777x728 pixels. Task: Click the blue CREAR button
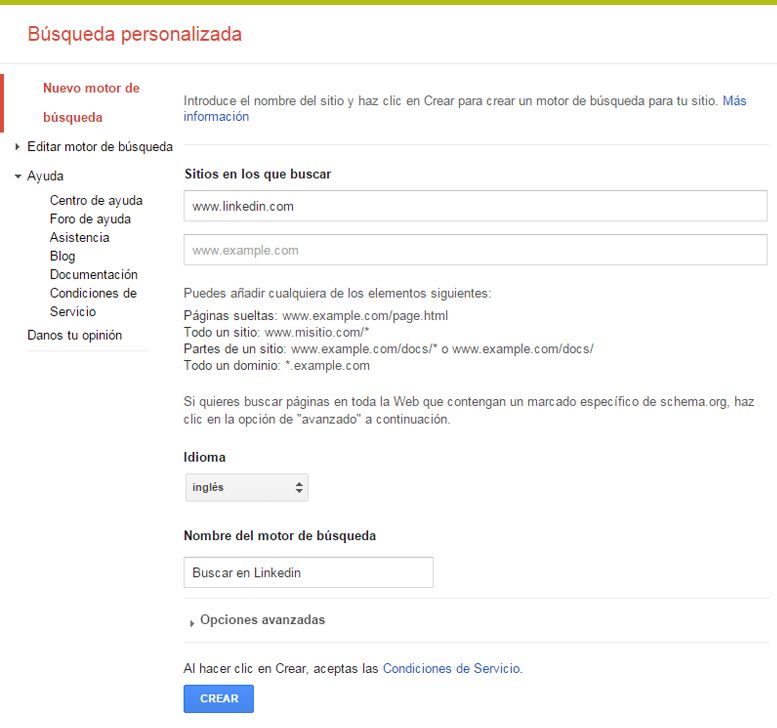[218, 698]
